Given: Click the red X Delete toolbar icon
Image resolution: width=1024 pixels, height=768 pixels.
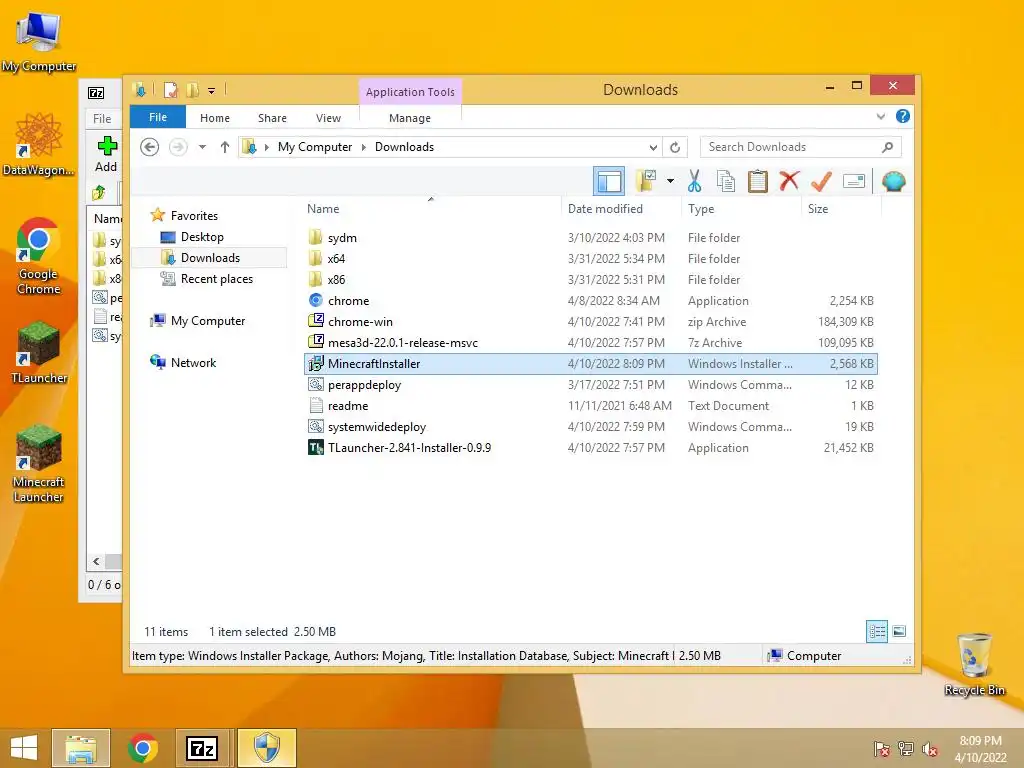Looking at the screenshot, I should tap(789, 181).
